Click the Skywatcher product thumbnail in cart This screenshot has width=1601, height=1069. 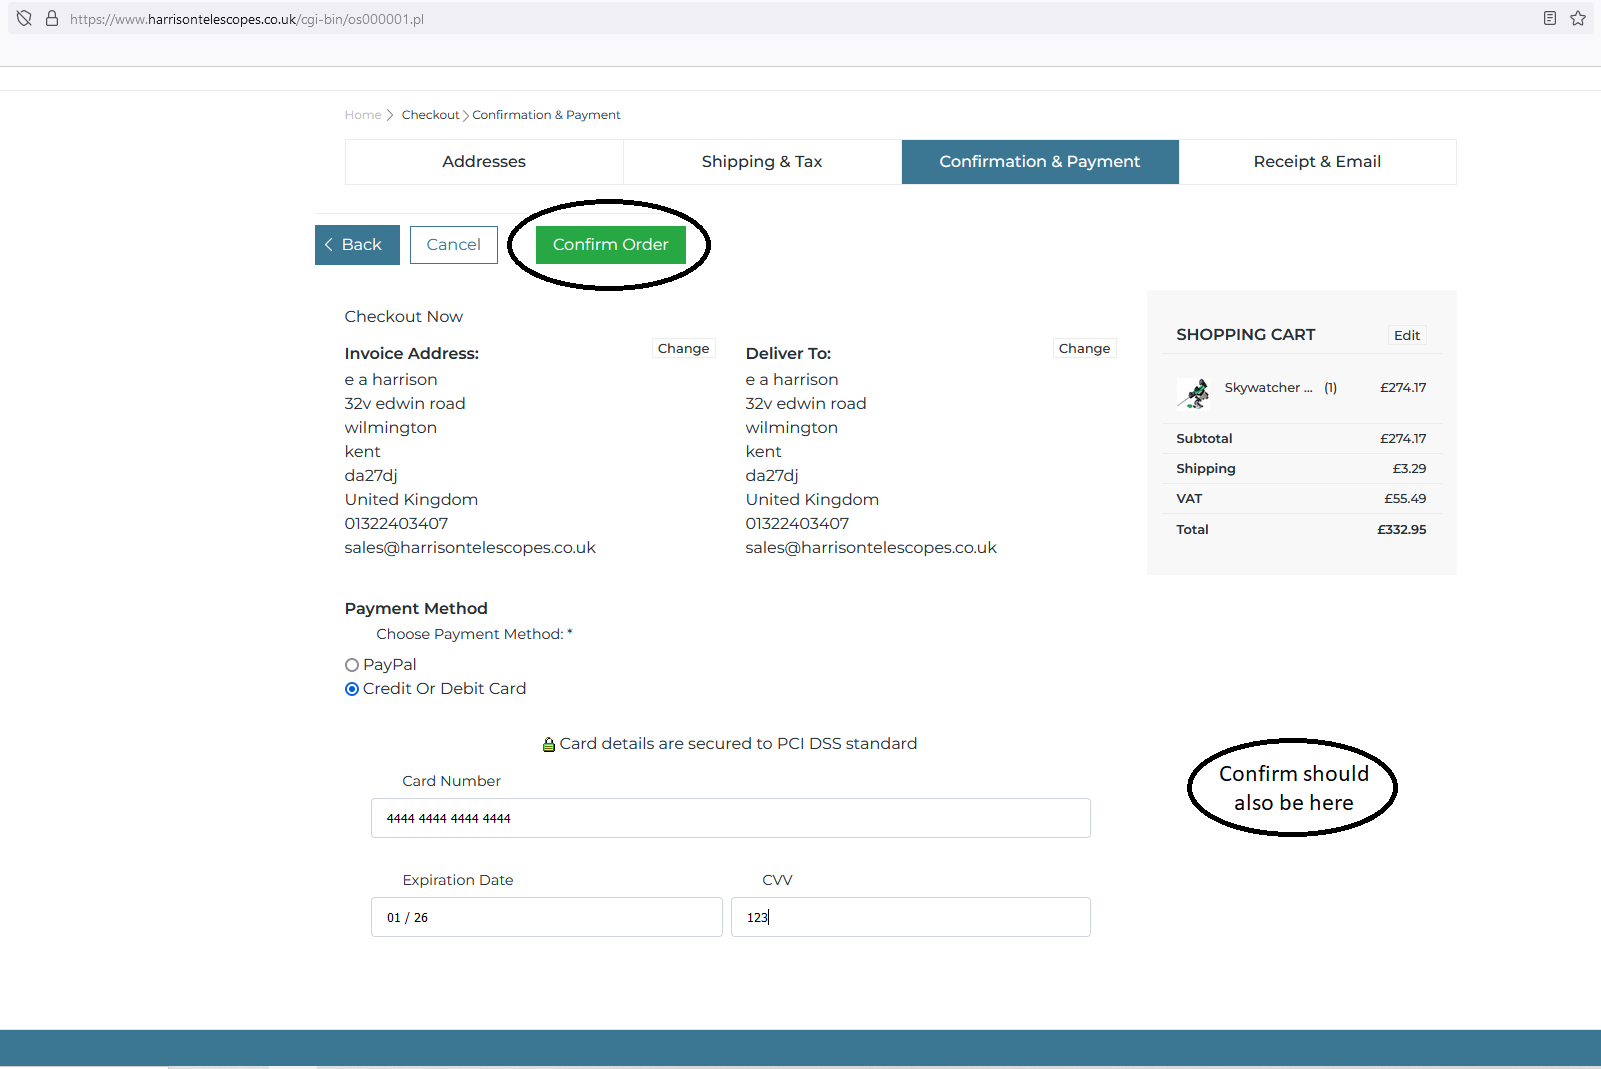tap(1193, 393)
